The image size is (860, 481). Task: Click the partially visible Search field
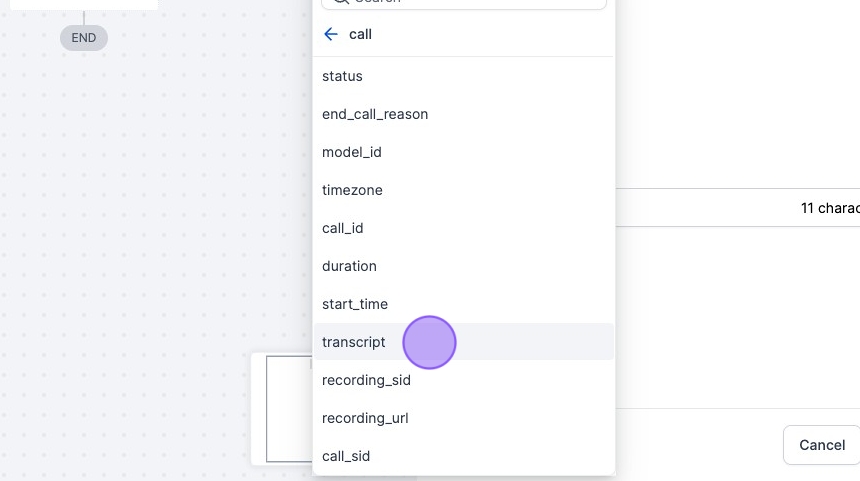tap(470, 3)
